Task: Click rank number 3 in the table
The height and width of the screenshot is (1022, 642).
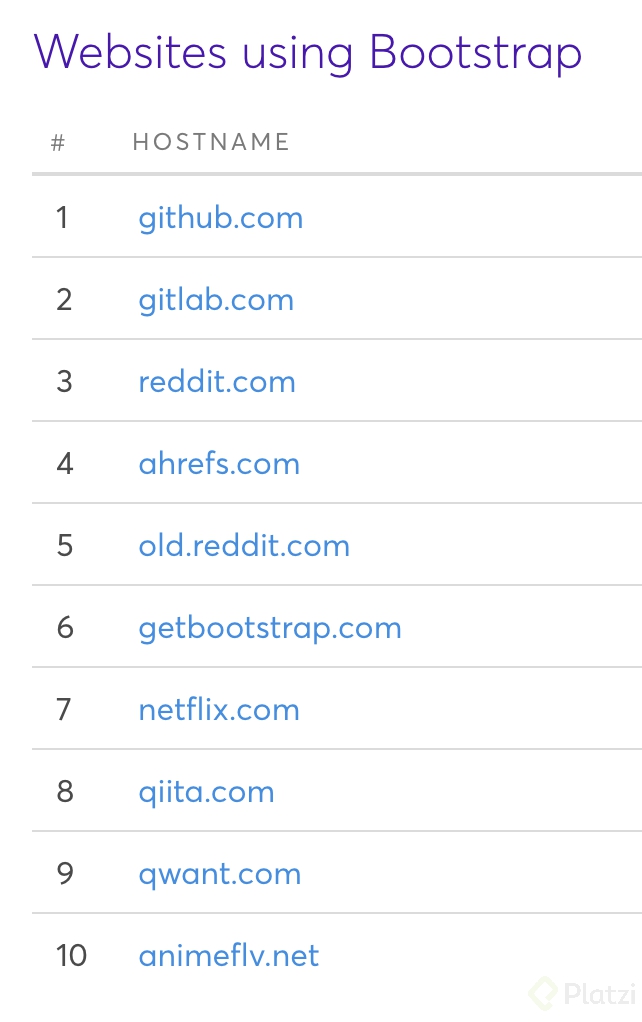Action: tap(65, 382)
